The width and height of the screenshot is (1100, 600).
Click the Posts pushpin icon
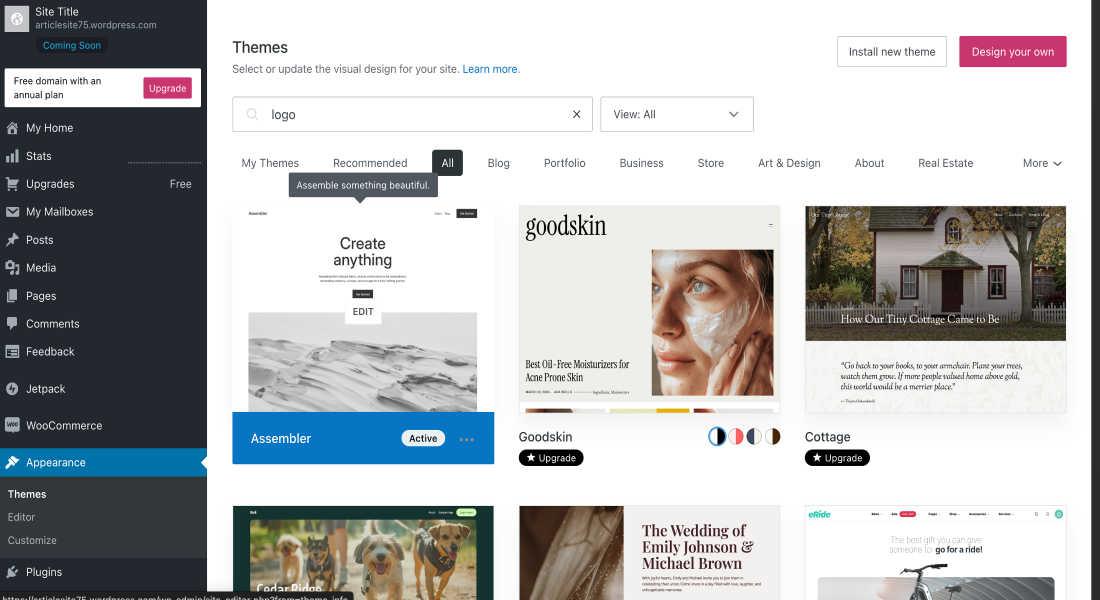point(12,240)
